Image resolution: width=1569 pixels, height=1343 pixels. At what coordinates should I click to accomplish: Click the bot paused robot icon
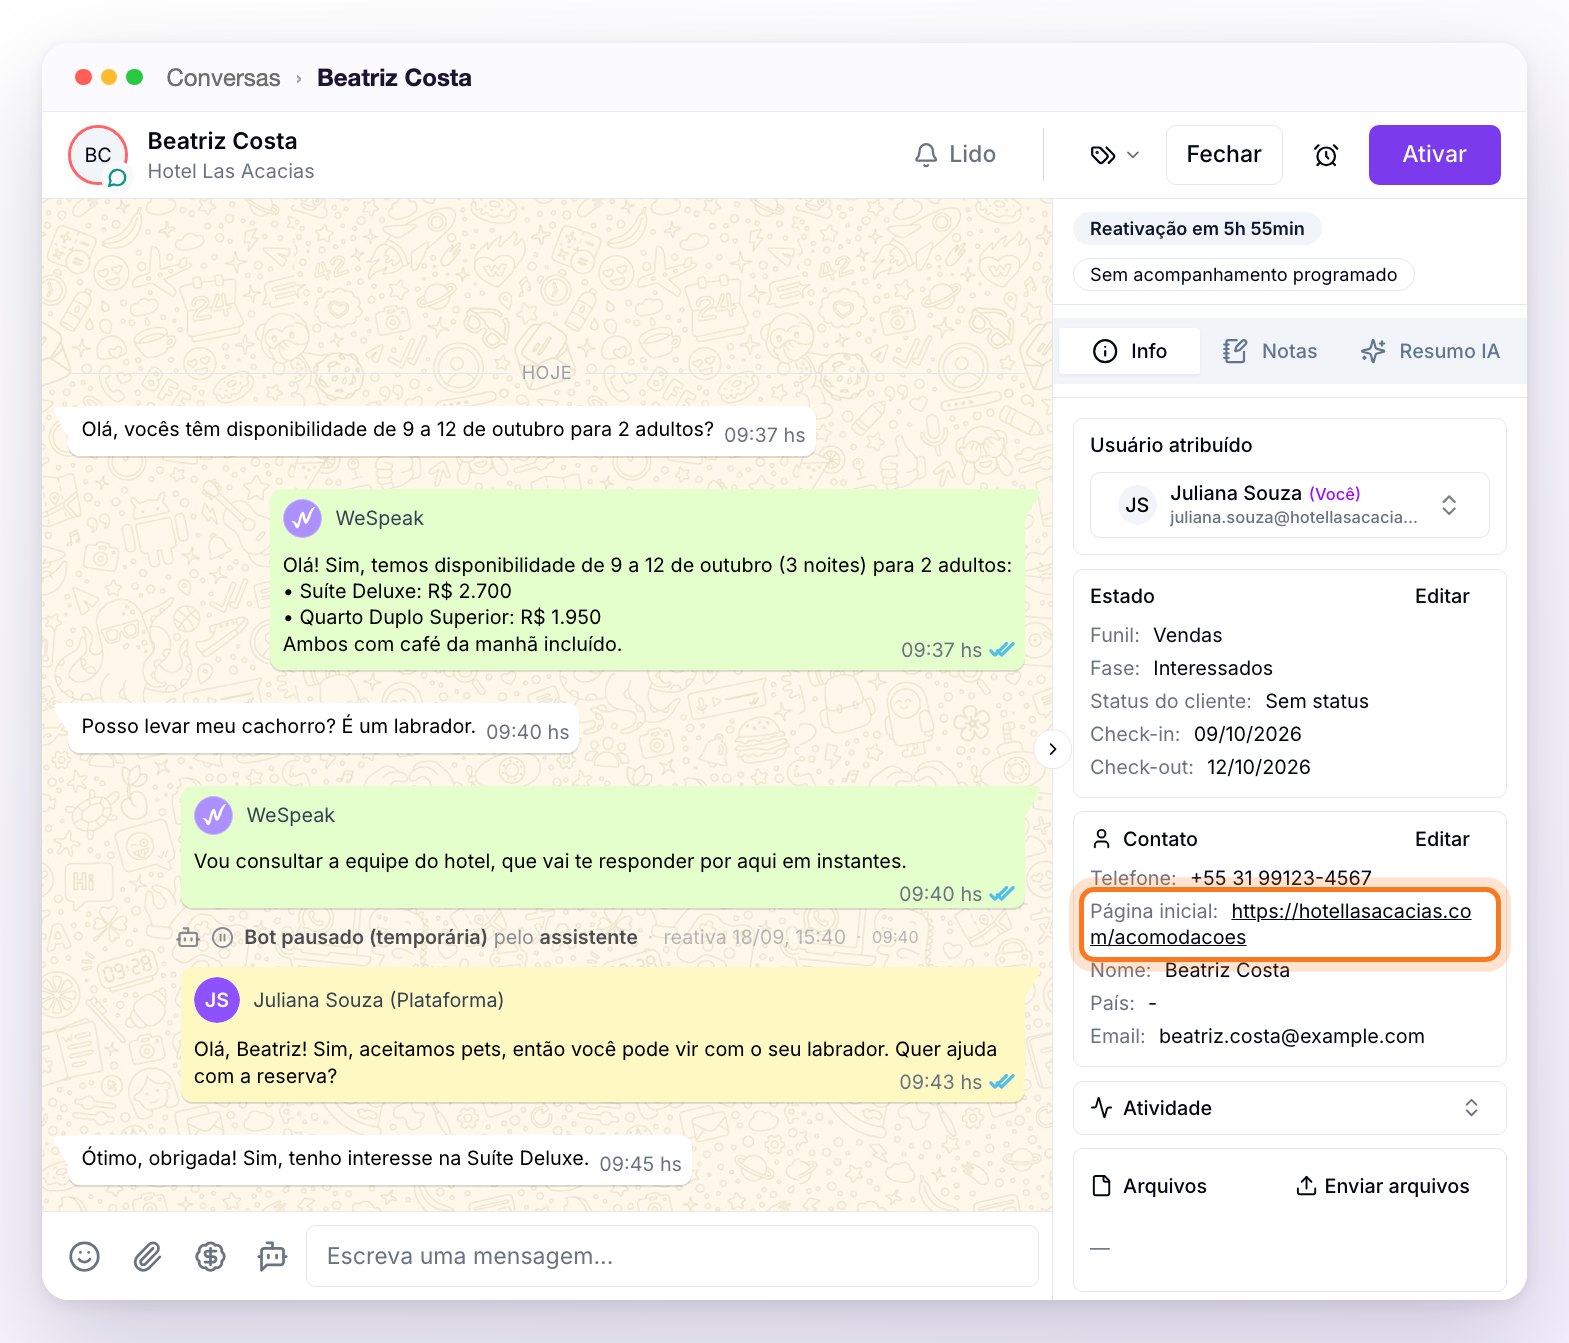click(188, 937)
